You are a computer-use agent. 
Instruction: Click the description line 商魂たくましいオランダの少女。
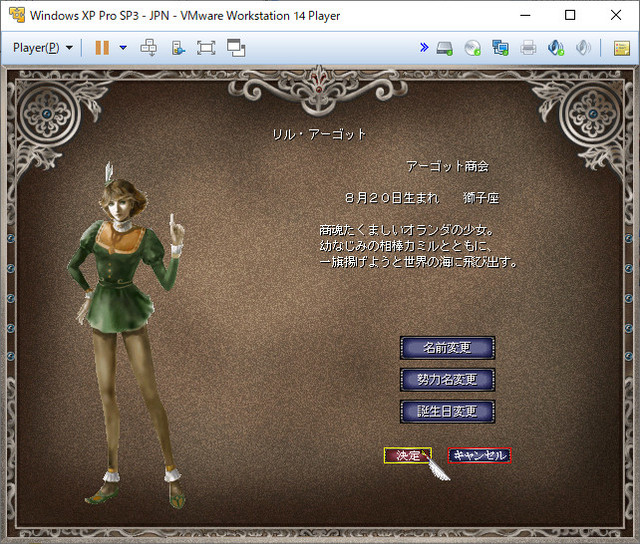[407, 230]
